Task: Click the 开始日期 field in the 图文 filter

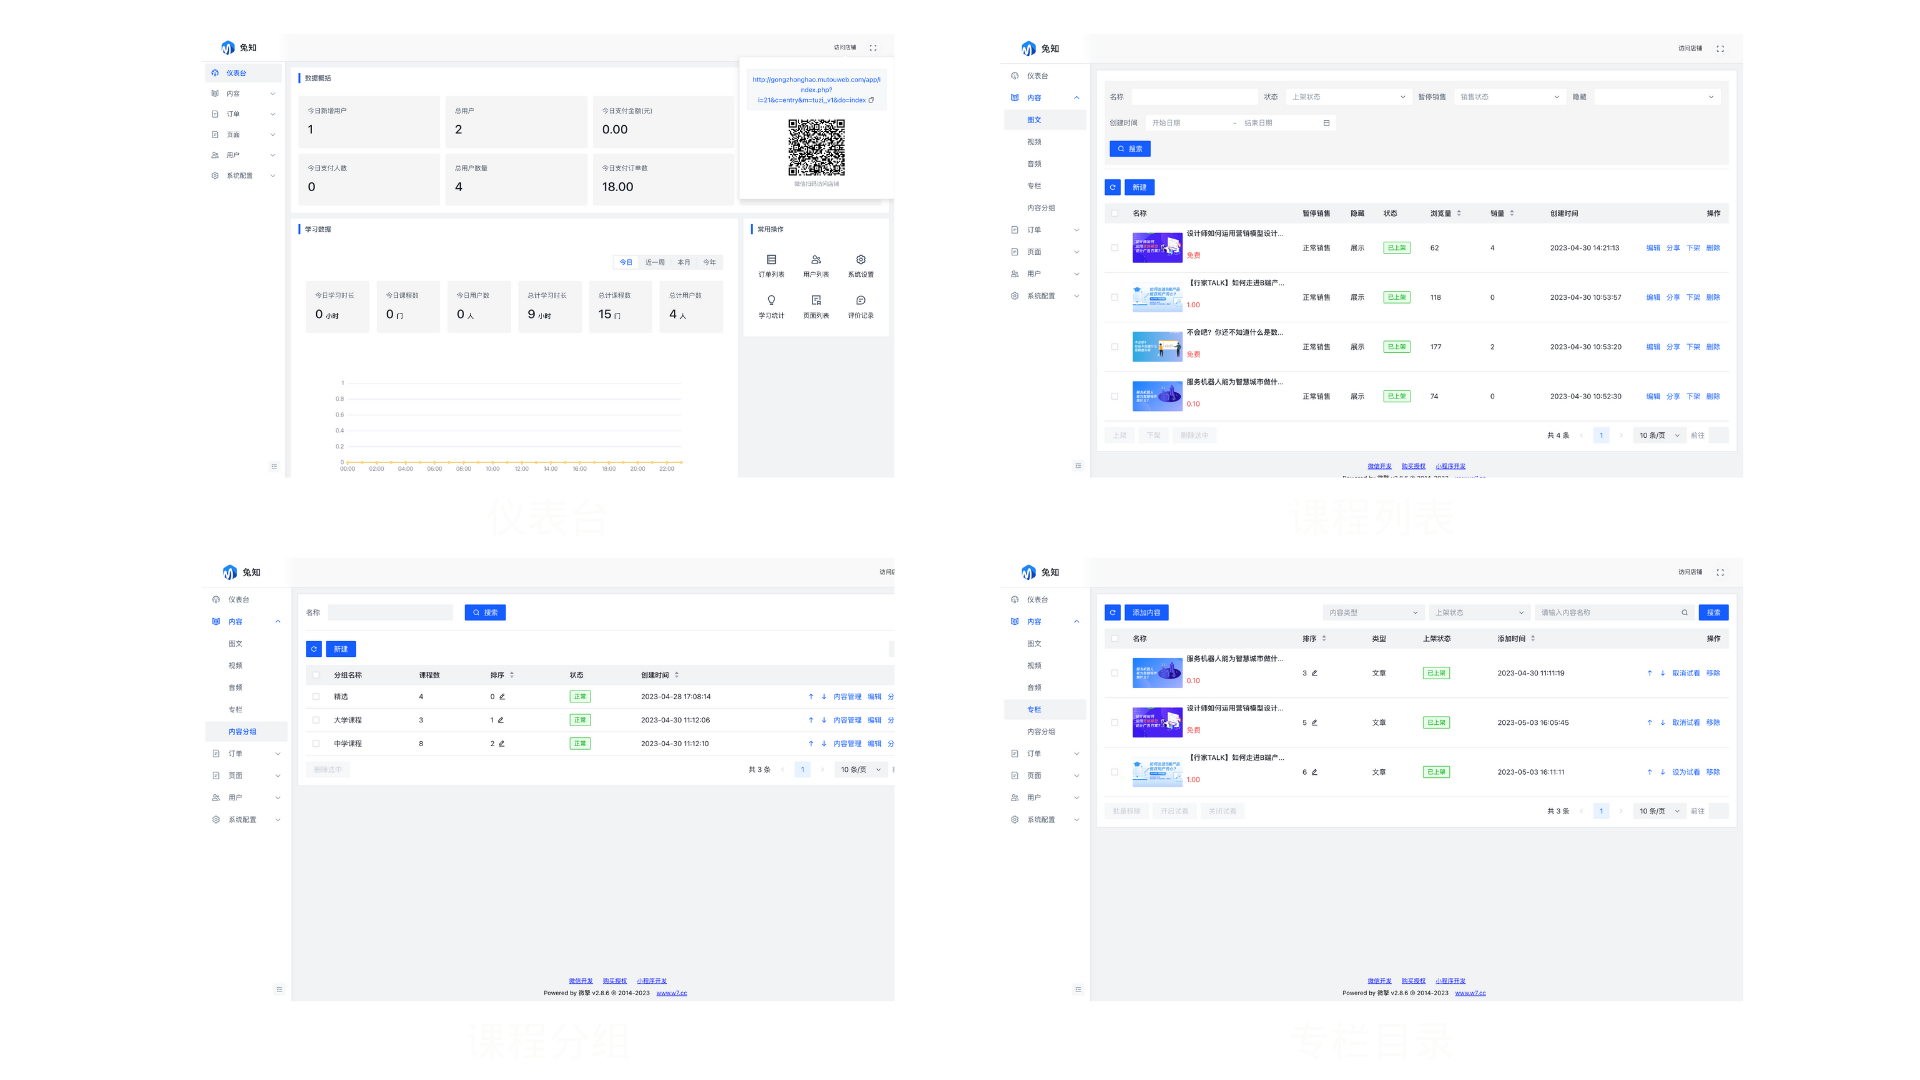Action: (1188, 123)
